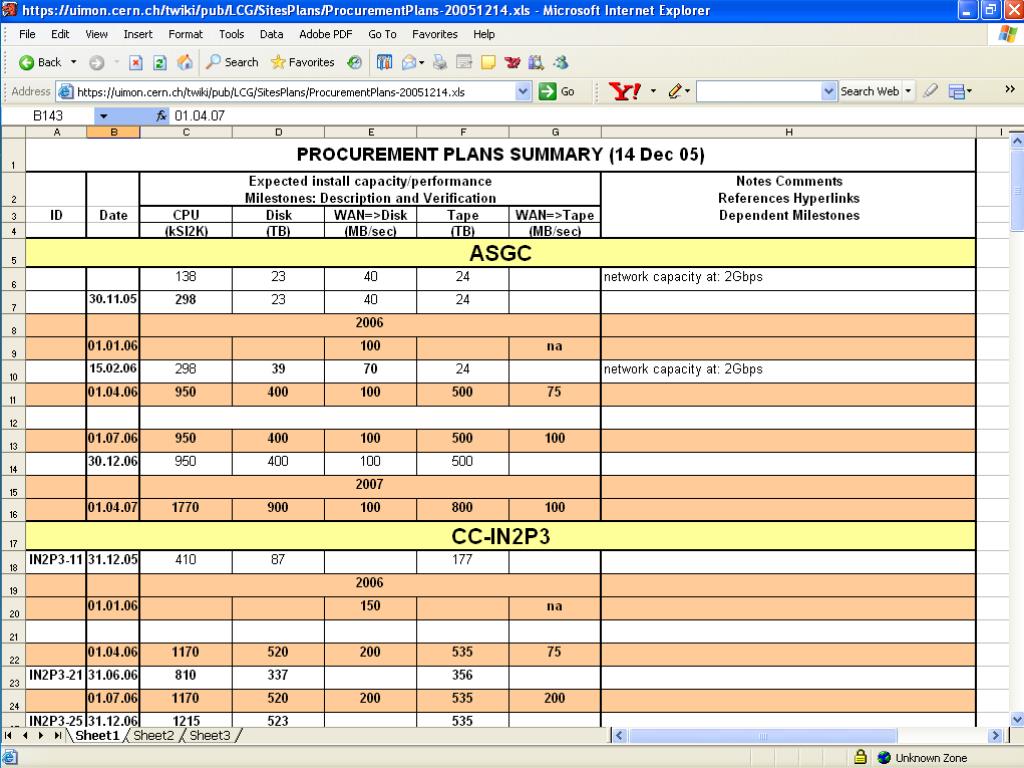
Task: Select column header H
Action: pos(788,133)
